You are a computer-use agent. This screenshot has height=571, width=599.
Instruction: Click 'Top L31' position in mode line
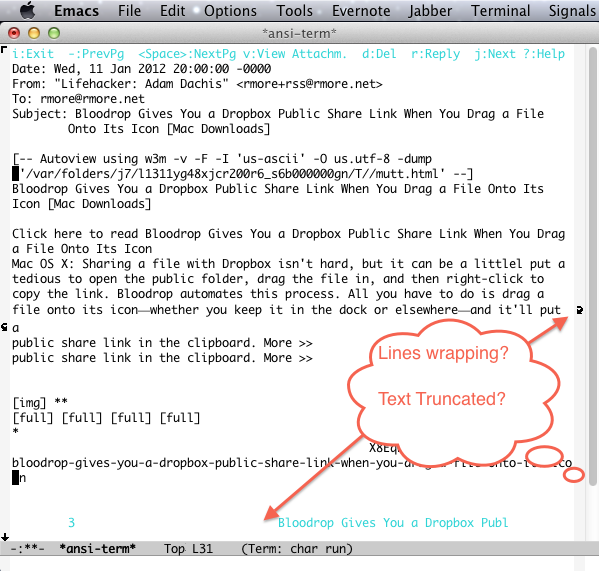point(189,549)
